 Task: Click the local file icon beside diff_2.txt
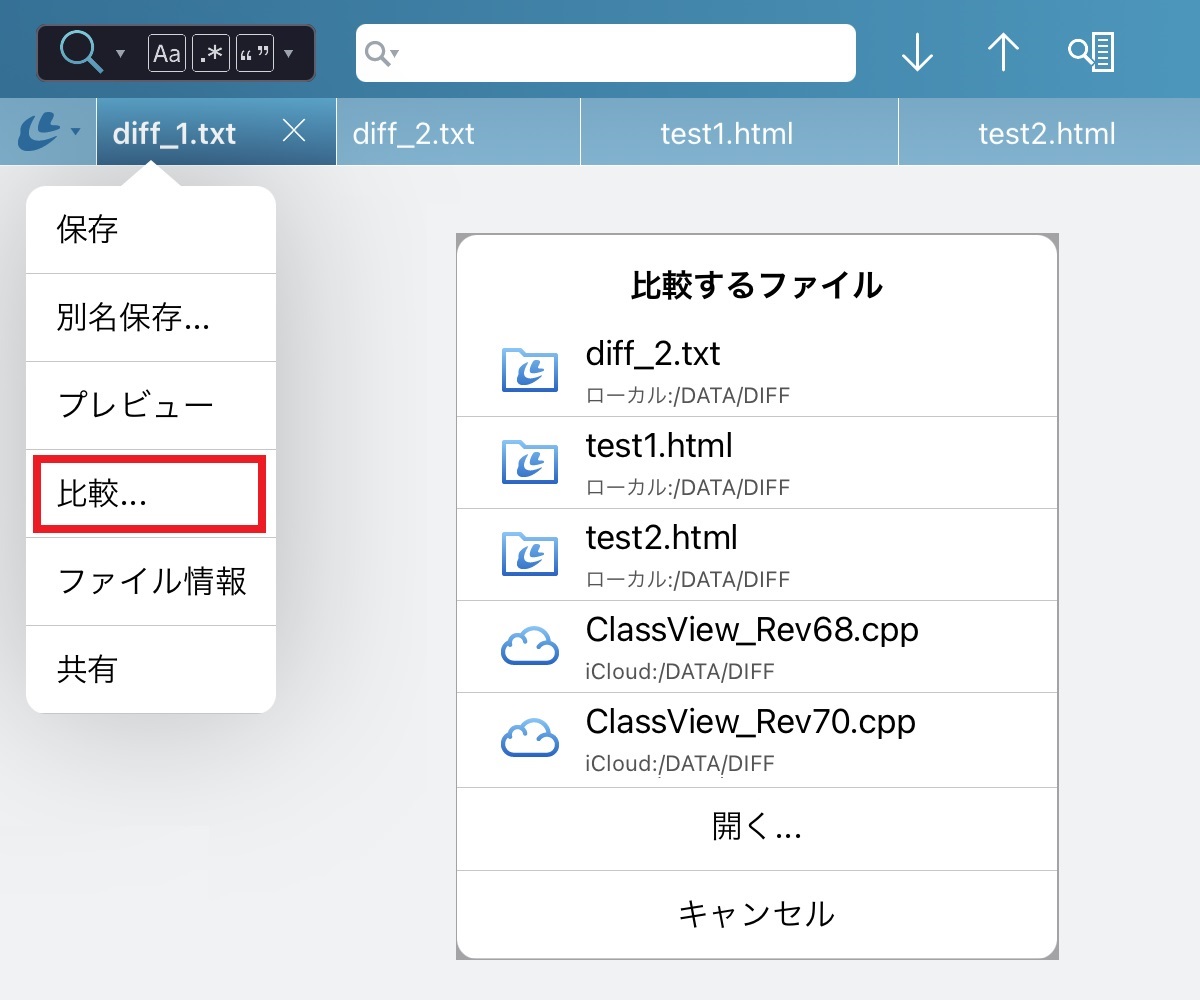click(530, 369)
